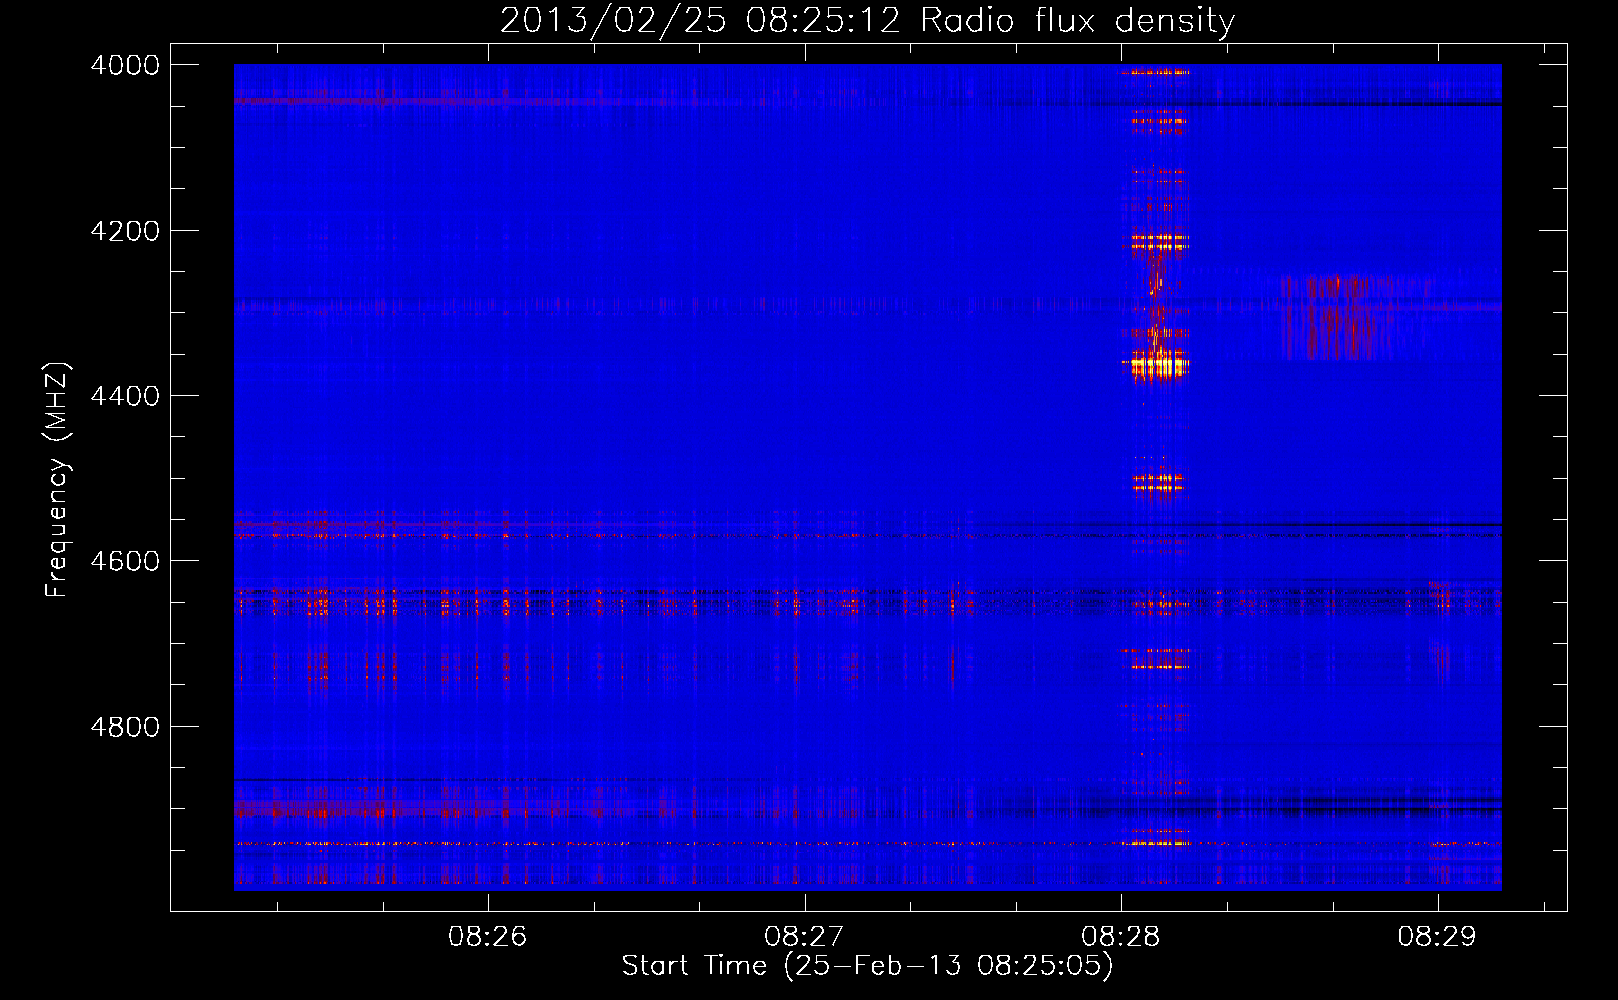Click the 08:27 time tick label
This screenshot has height=1000, width=1618.
click(804, 937)
